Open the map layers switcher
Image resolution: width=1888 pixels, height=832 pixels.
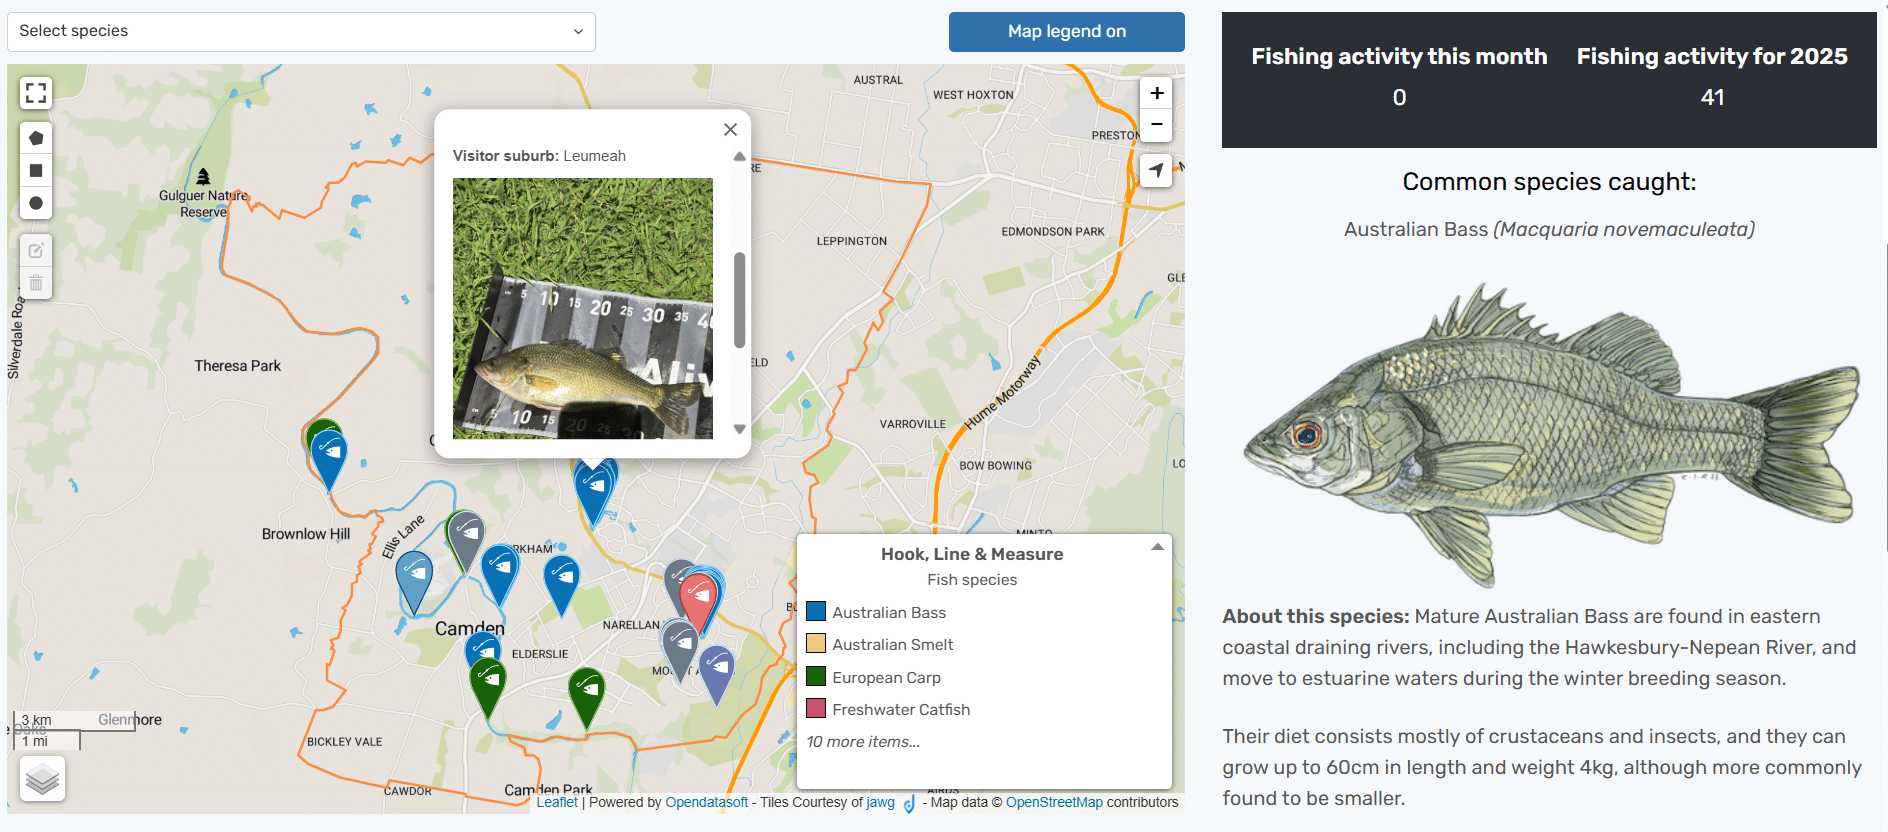(42, 778)
